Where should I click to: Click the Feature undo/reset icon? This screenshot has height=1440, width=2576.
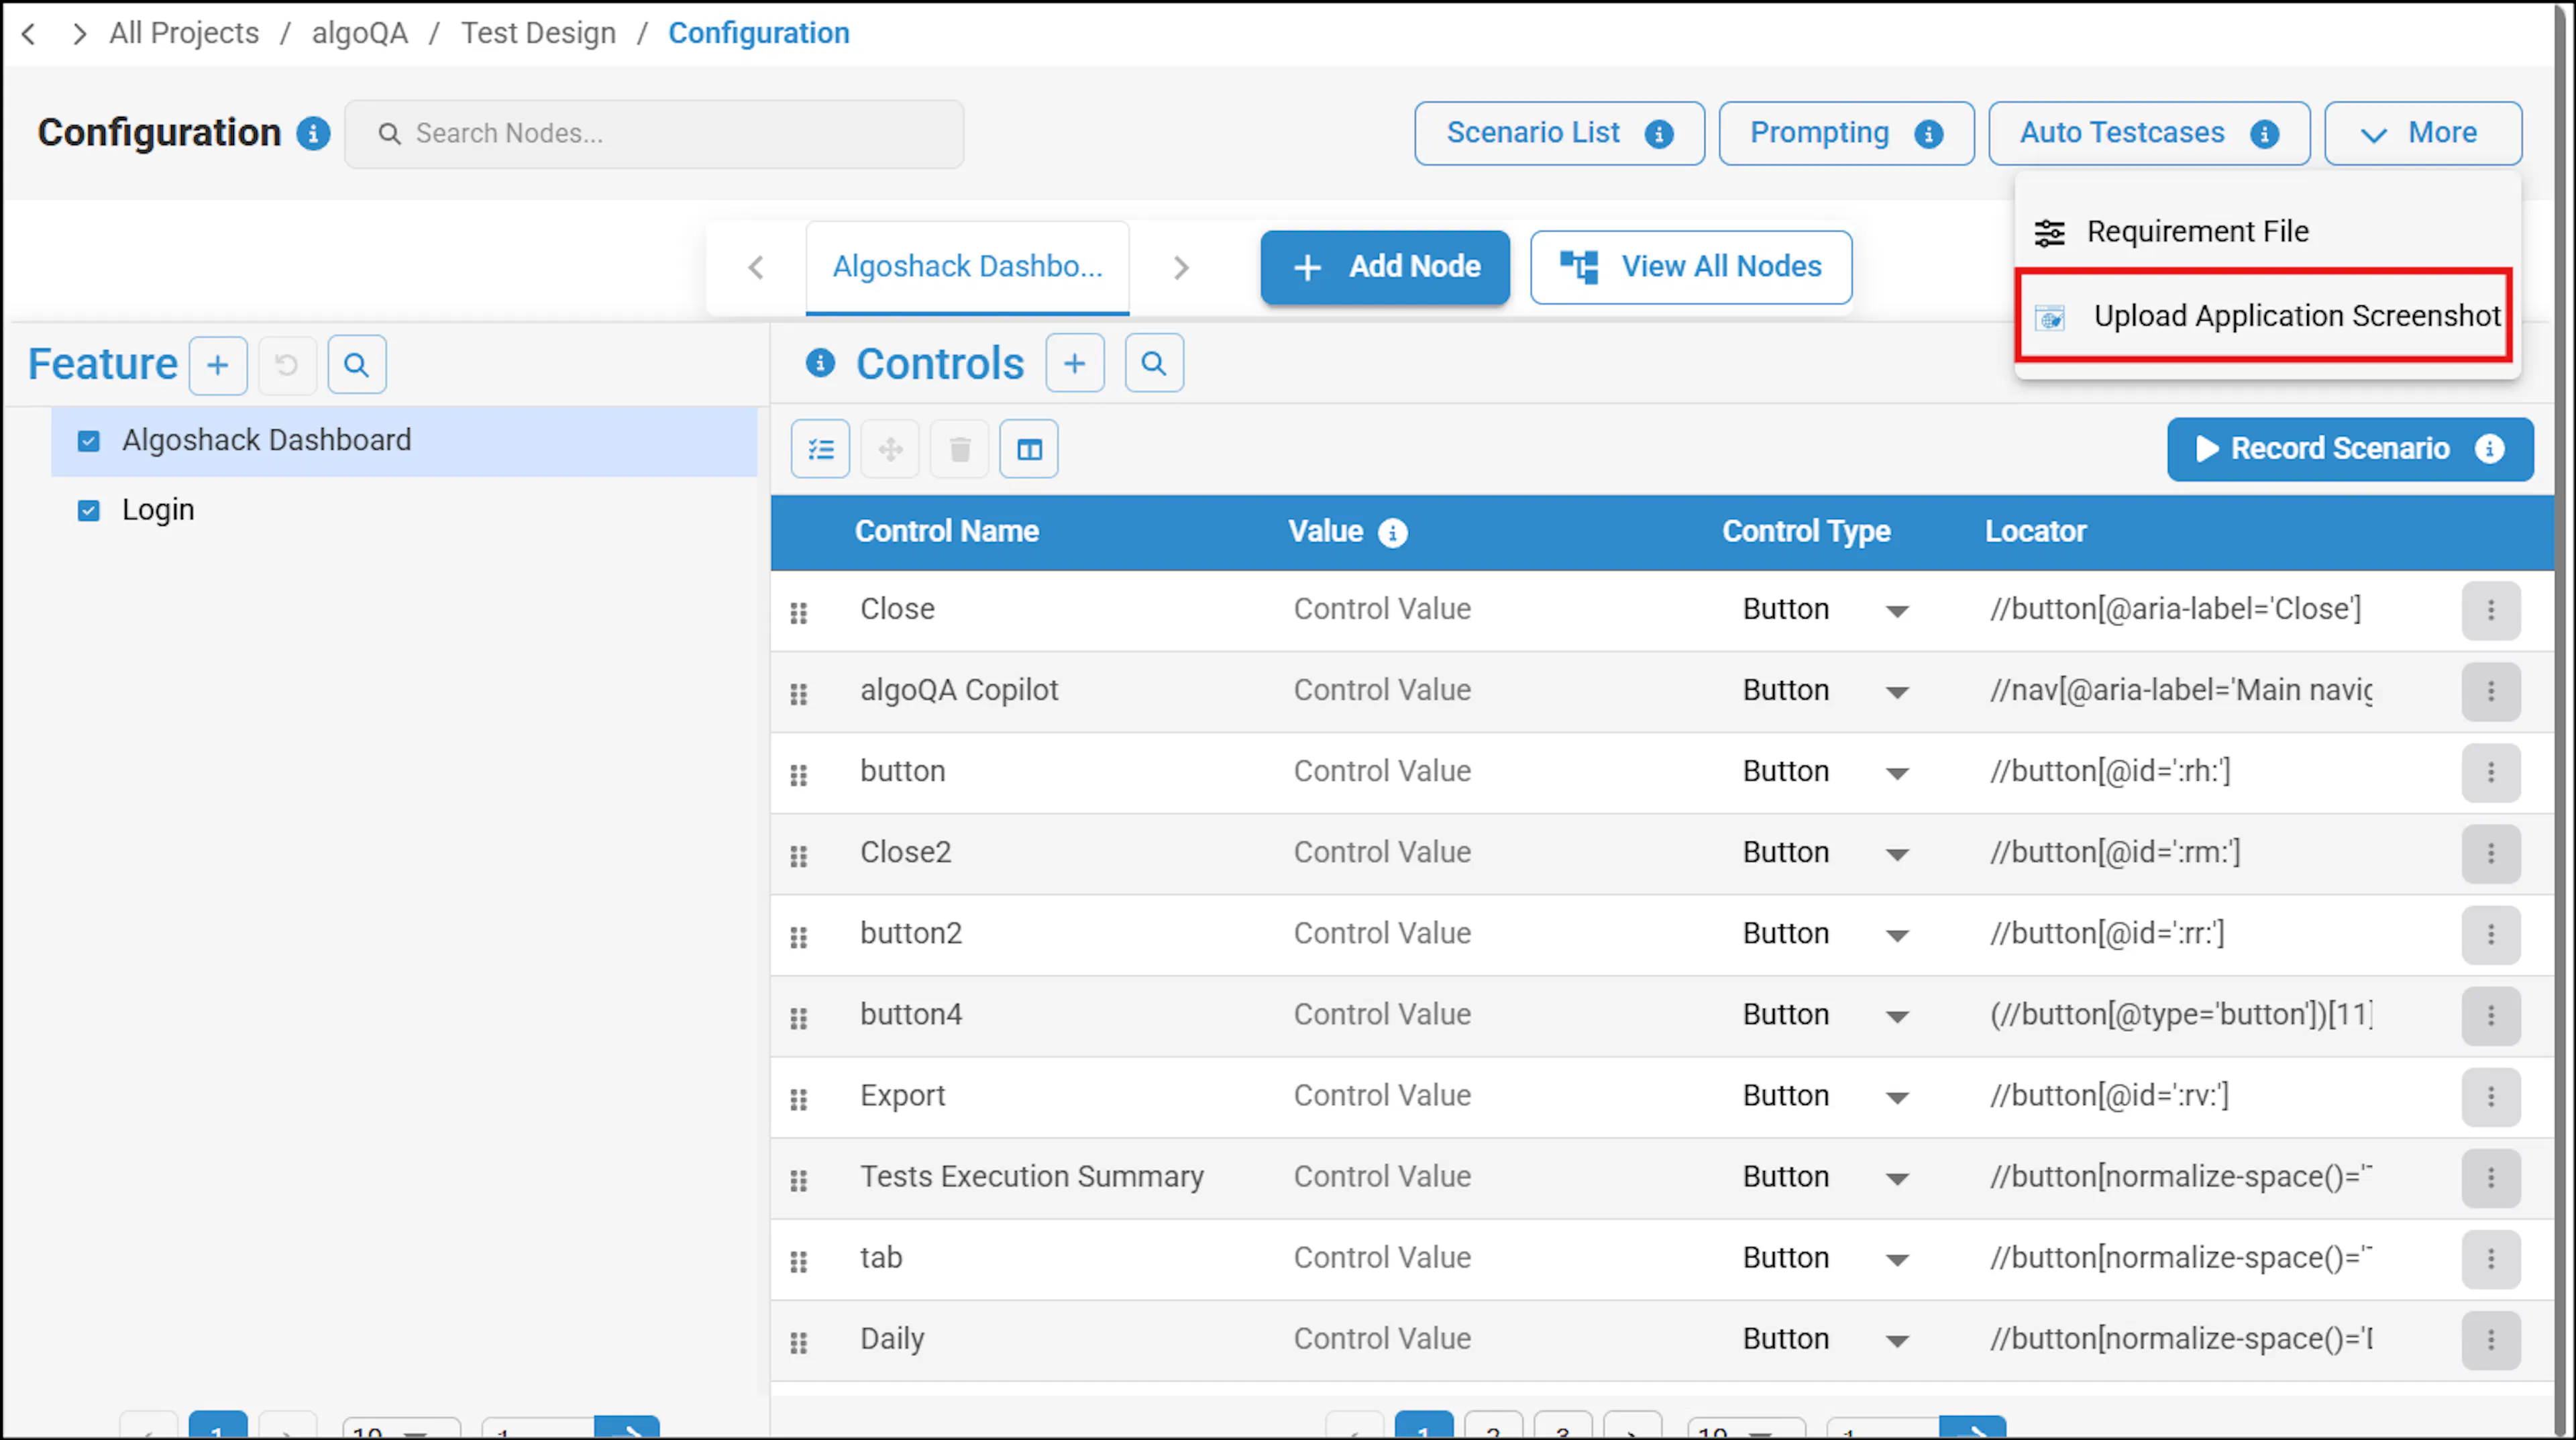pyautogui.click(x=287, y=365)
